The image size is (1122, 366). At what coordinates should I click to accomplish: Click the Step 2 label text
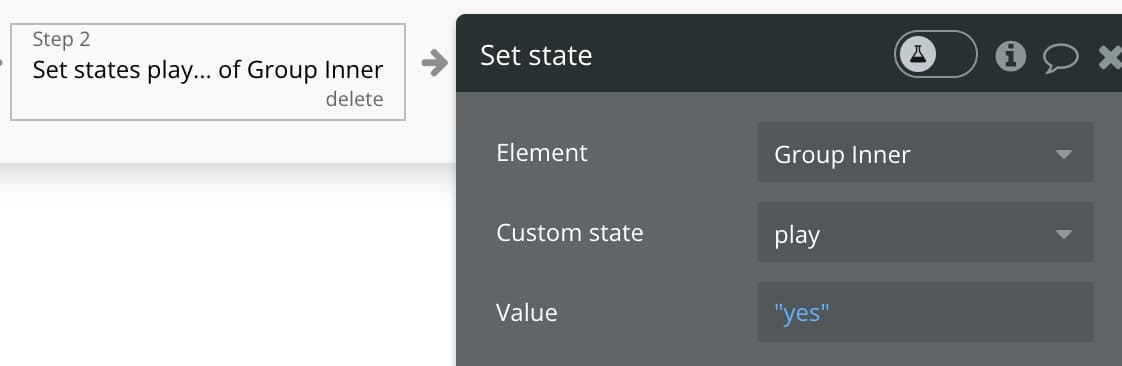[62, 39]
